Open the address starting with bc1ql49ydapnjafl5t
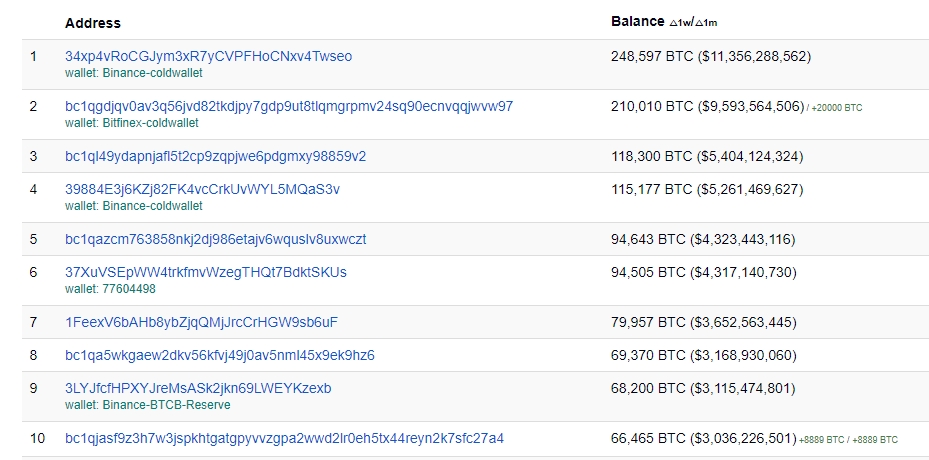929x460 pixels. pos(215,156)
